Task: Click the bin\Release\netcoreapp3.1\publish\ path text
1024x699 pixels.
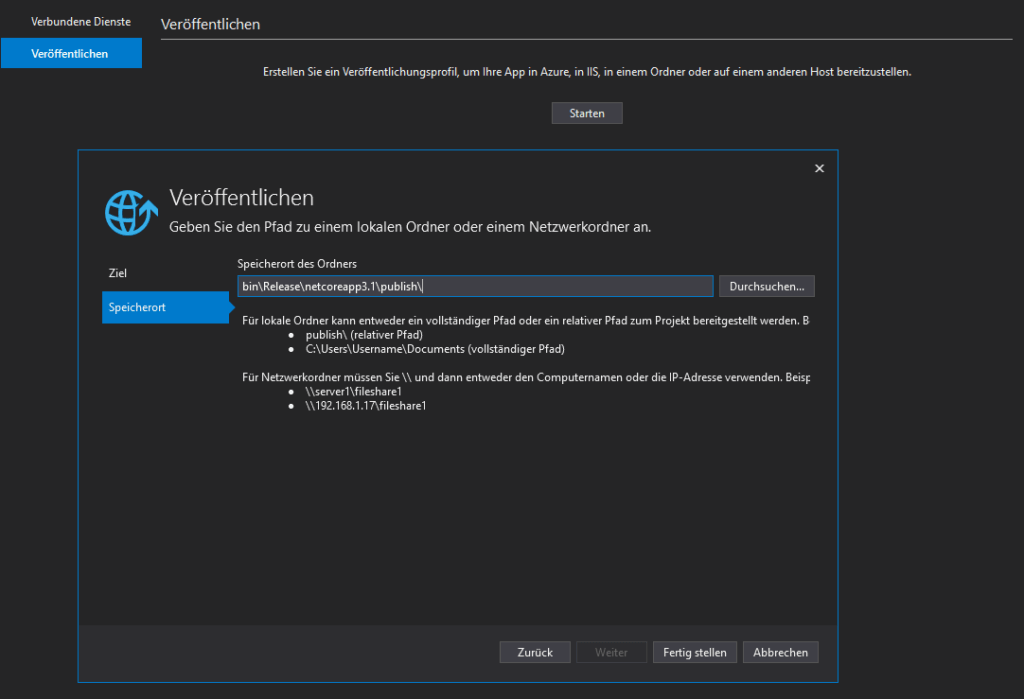Action: pos(333,286)
